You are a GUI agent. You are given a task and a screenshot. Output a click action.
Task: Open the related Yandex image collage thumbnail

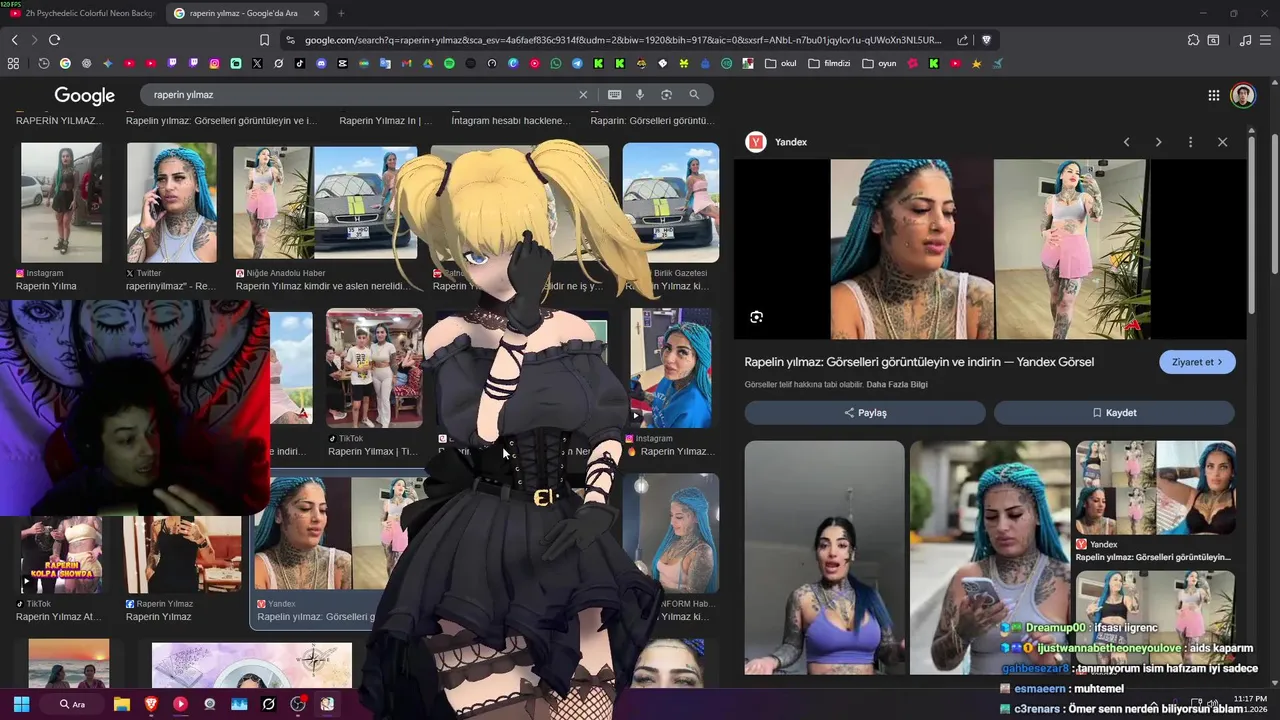[1155, 488]
